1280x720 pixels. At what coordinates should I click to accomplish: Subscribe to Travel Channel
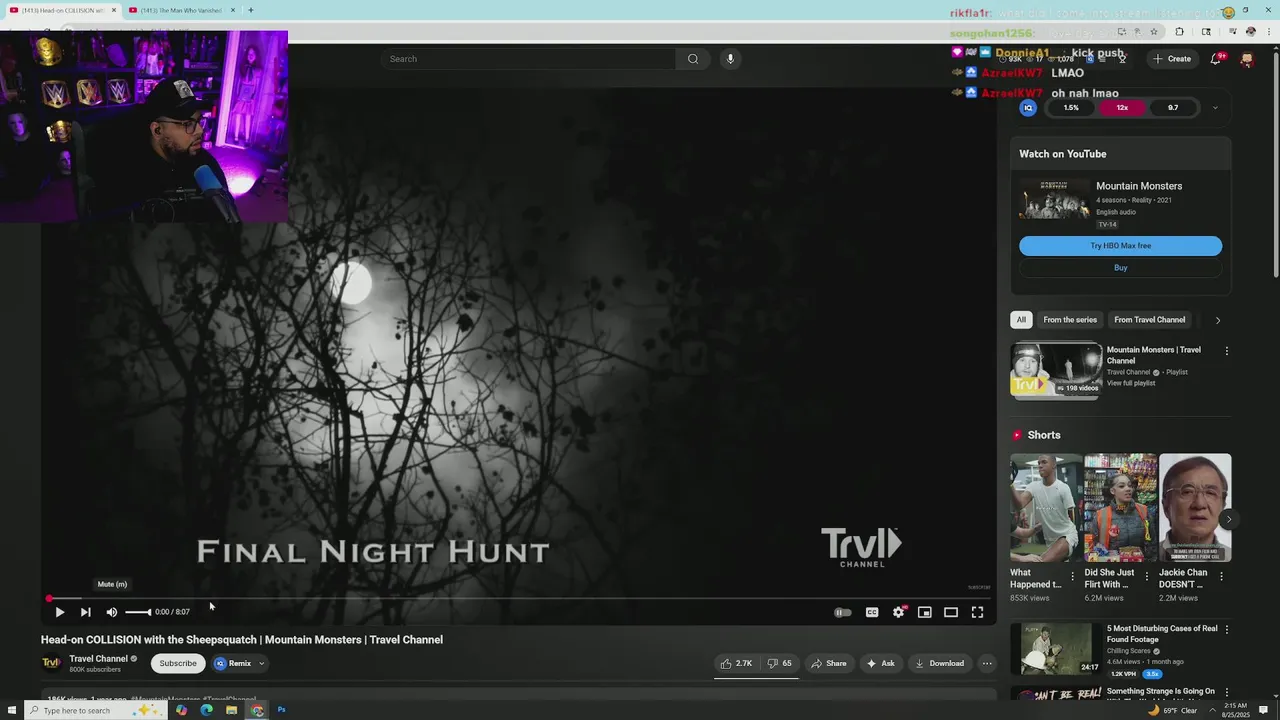point(178,663)
